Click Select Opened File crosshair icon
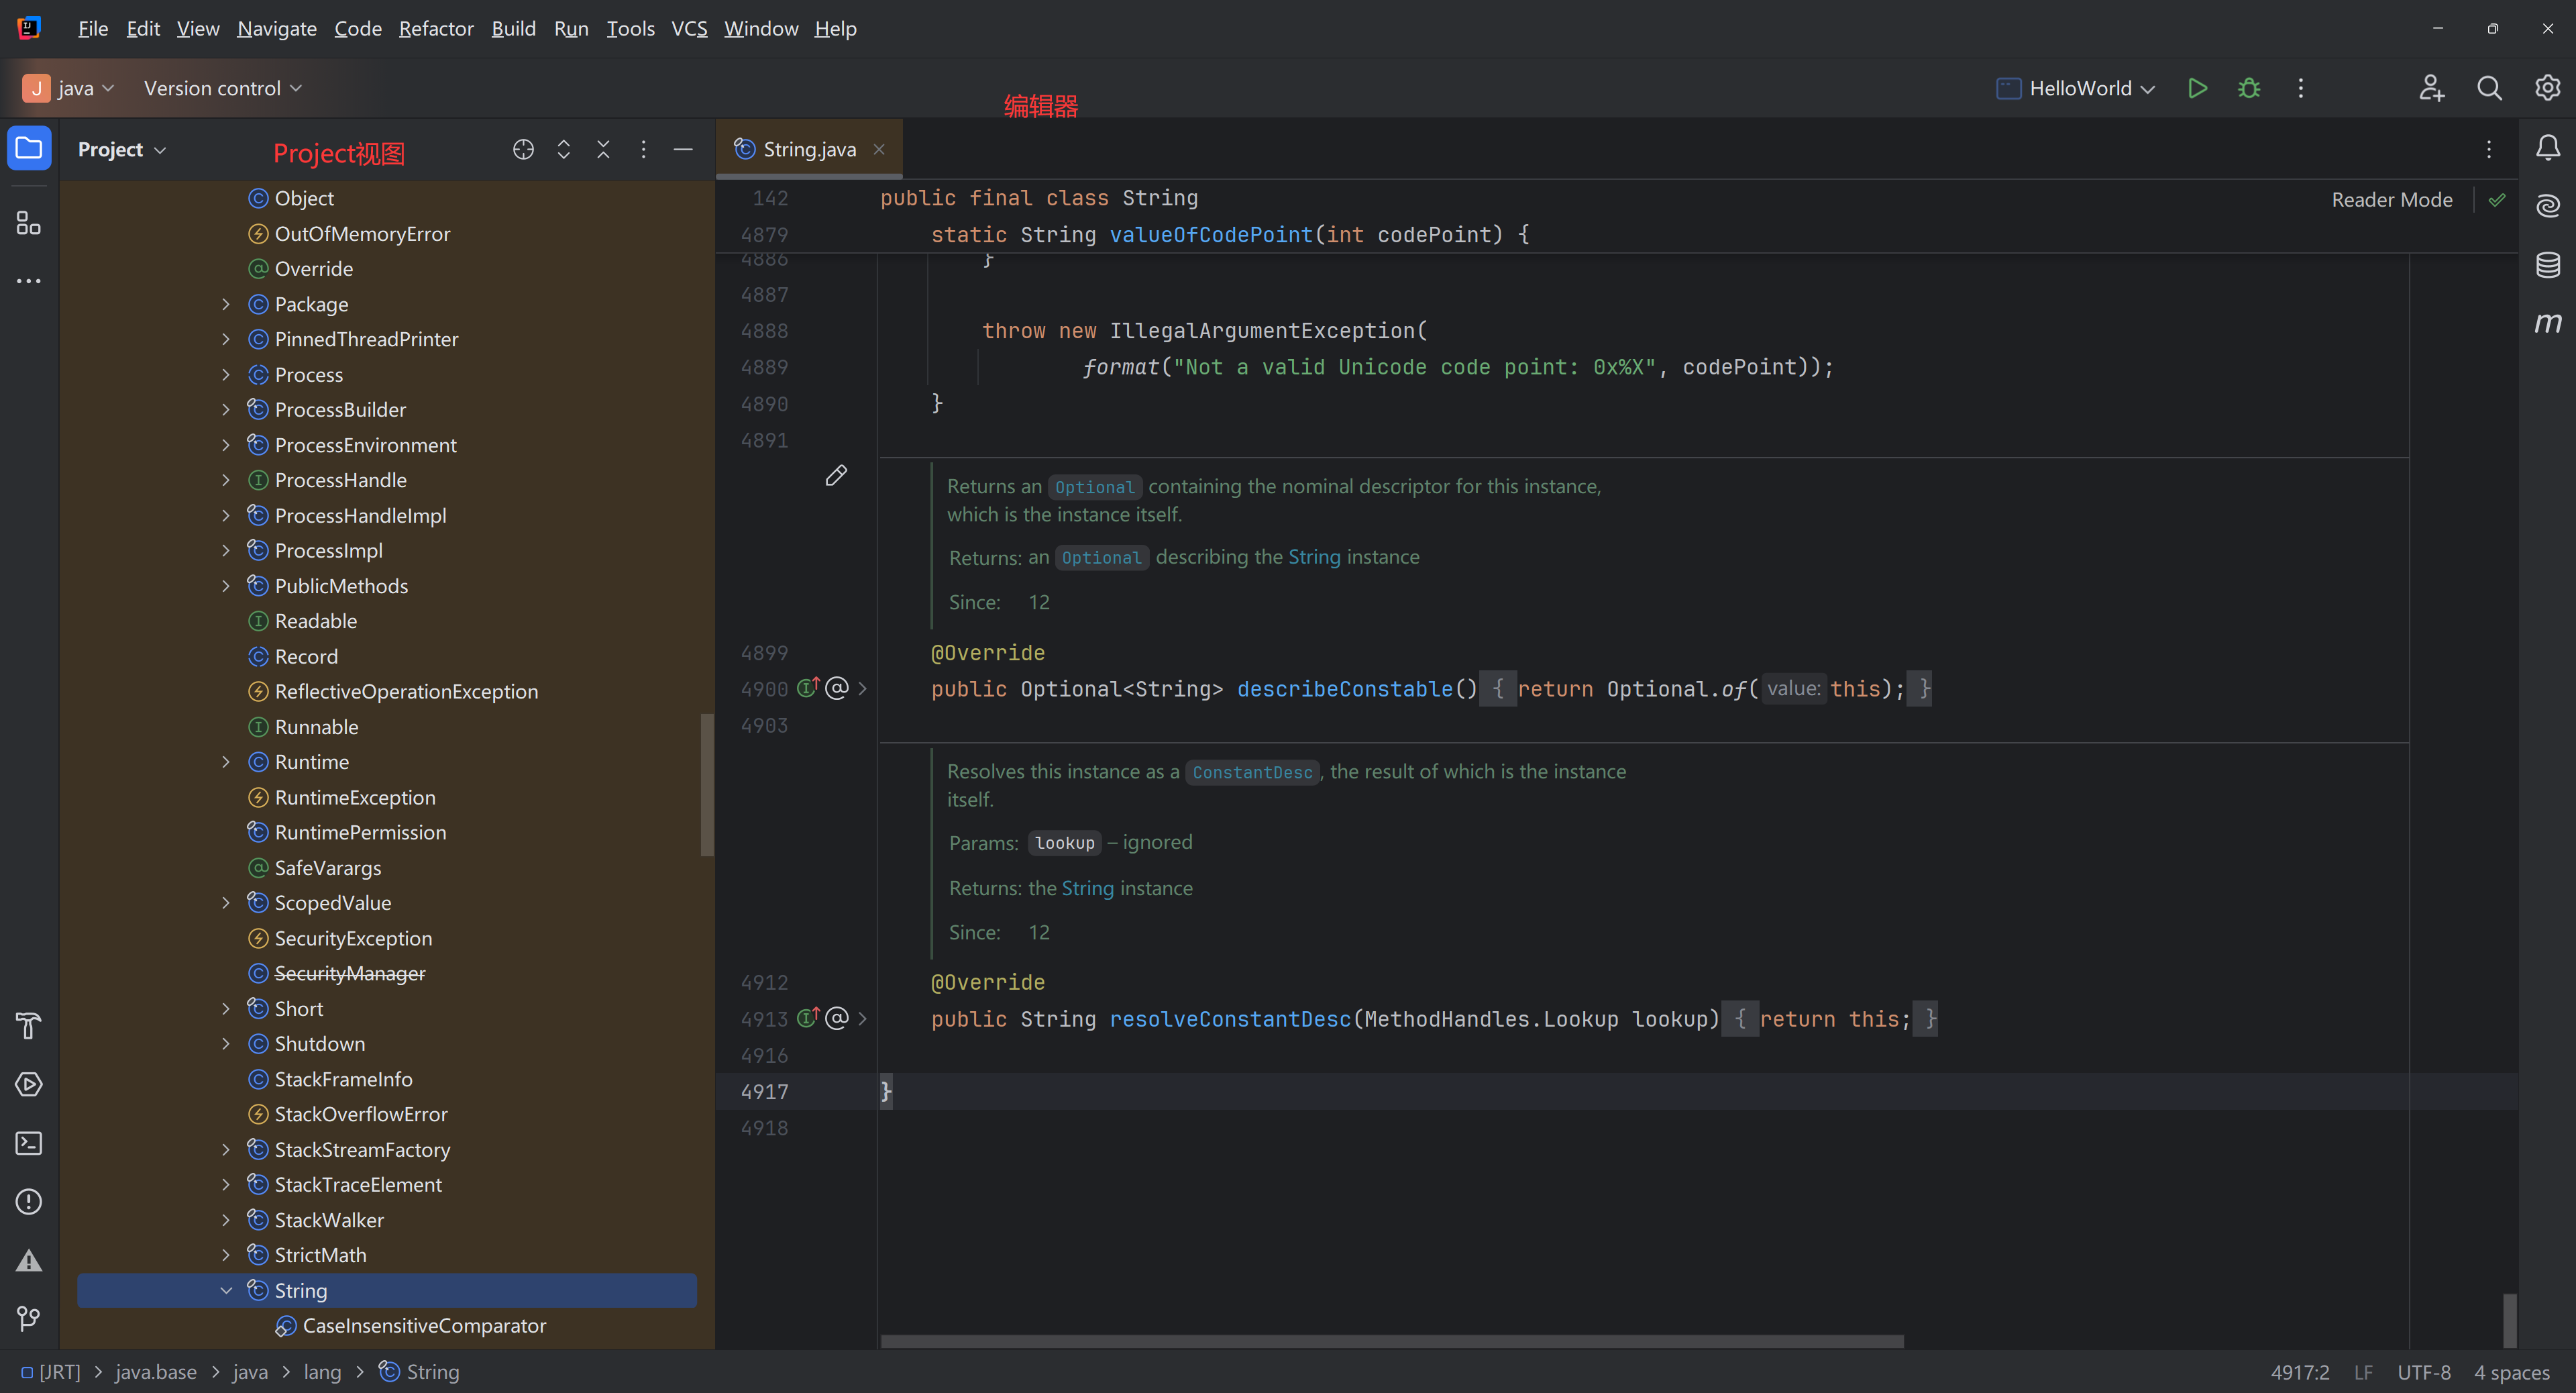The height and width of the screenshot is (1393, 2576). coord(523,149)
